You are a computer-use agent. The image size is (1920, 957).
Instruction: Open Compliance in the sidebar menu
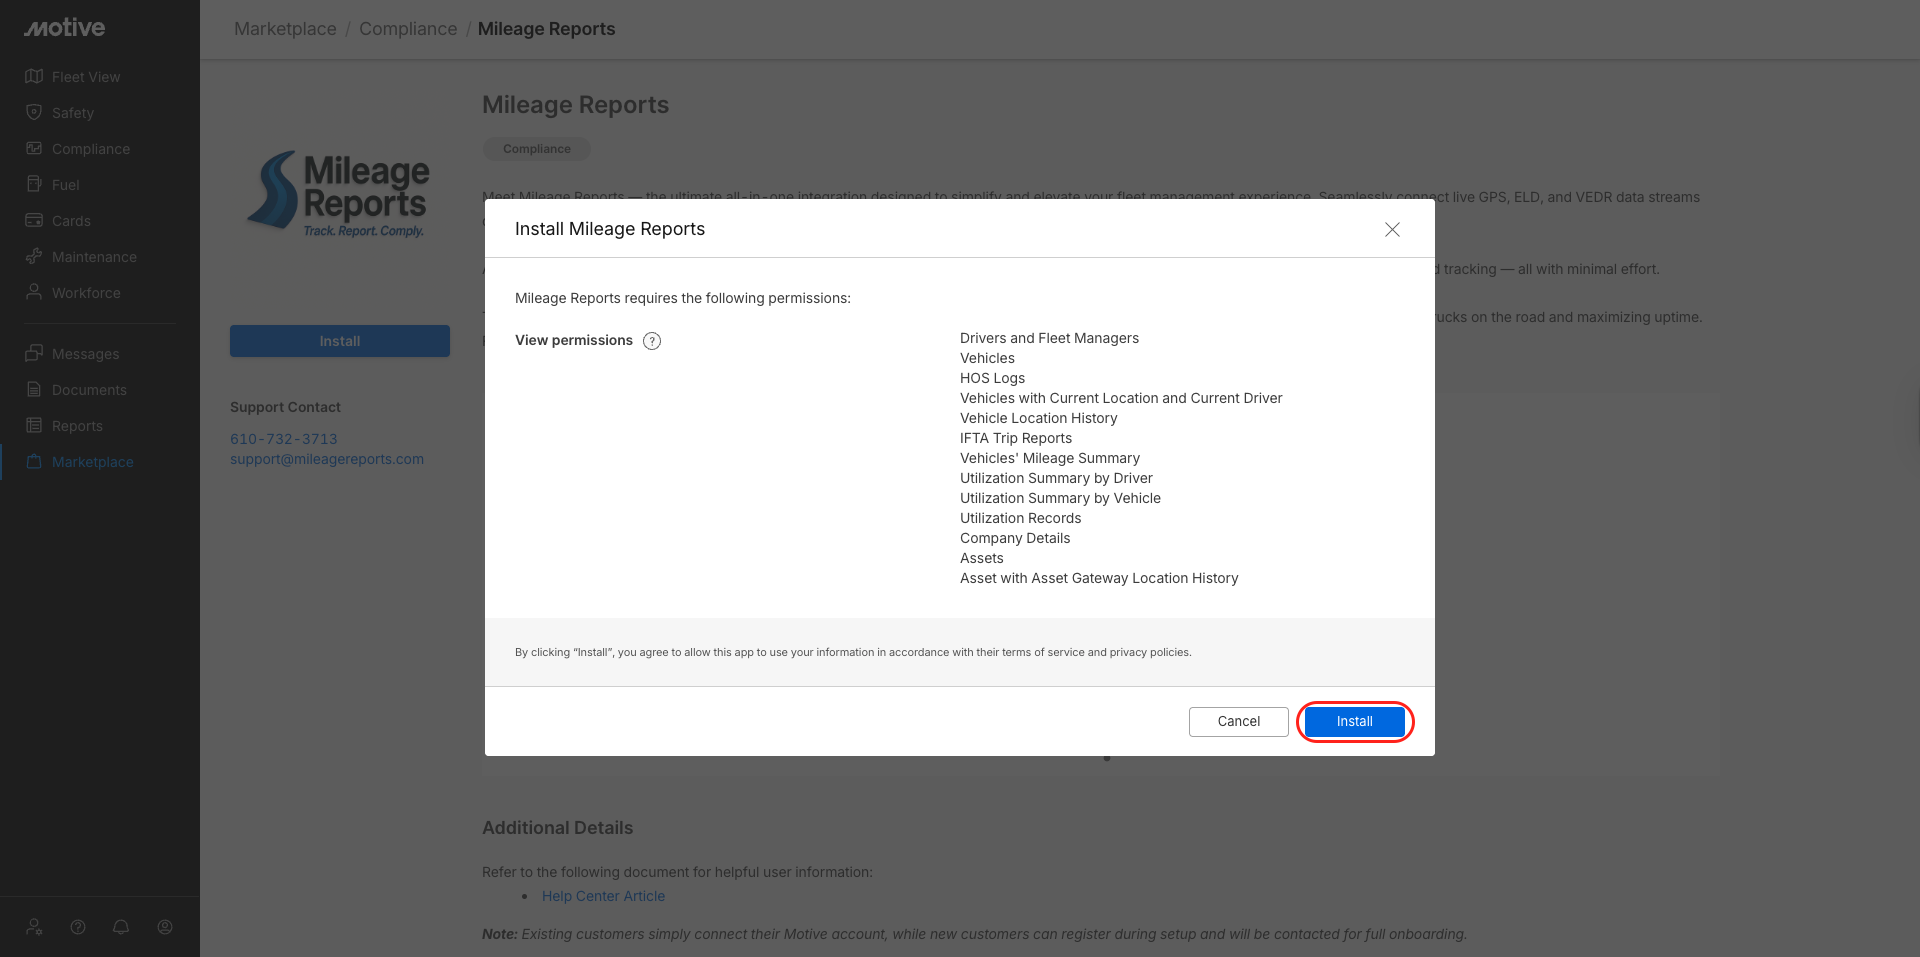(90, 149)
